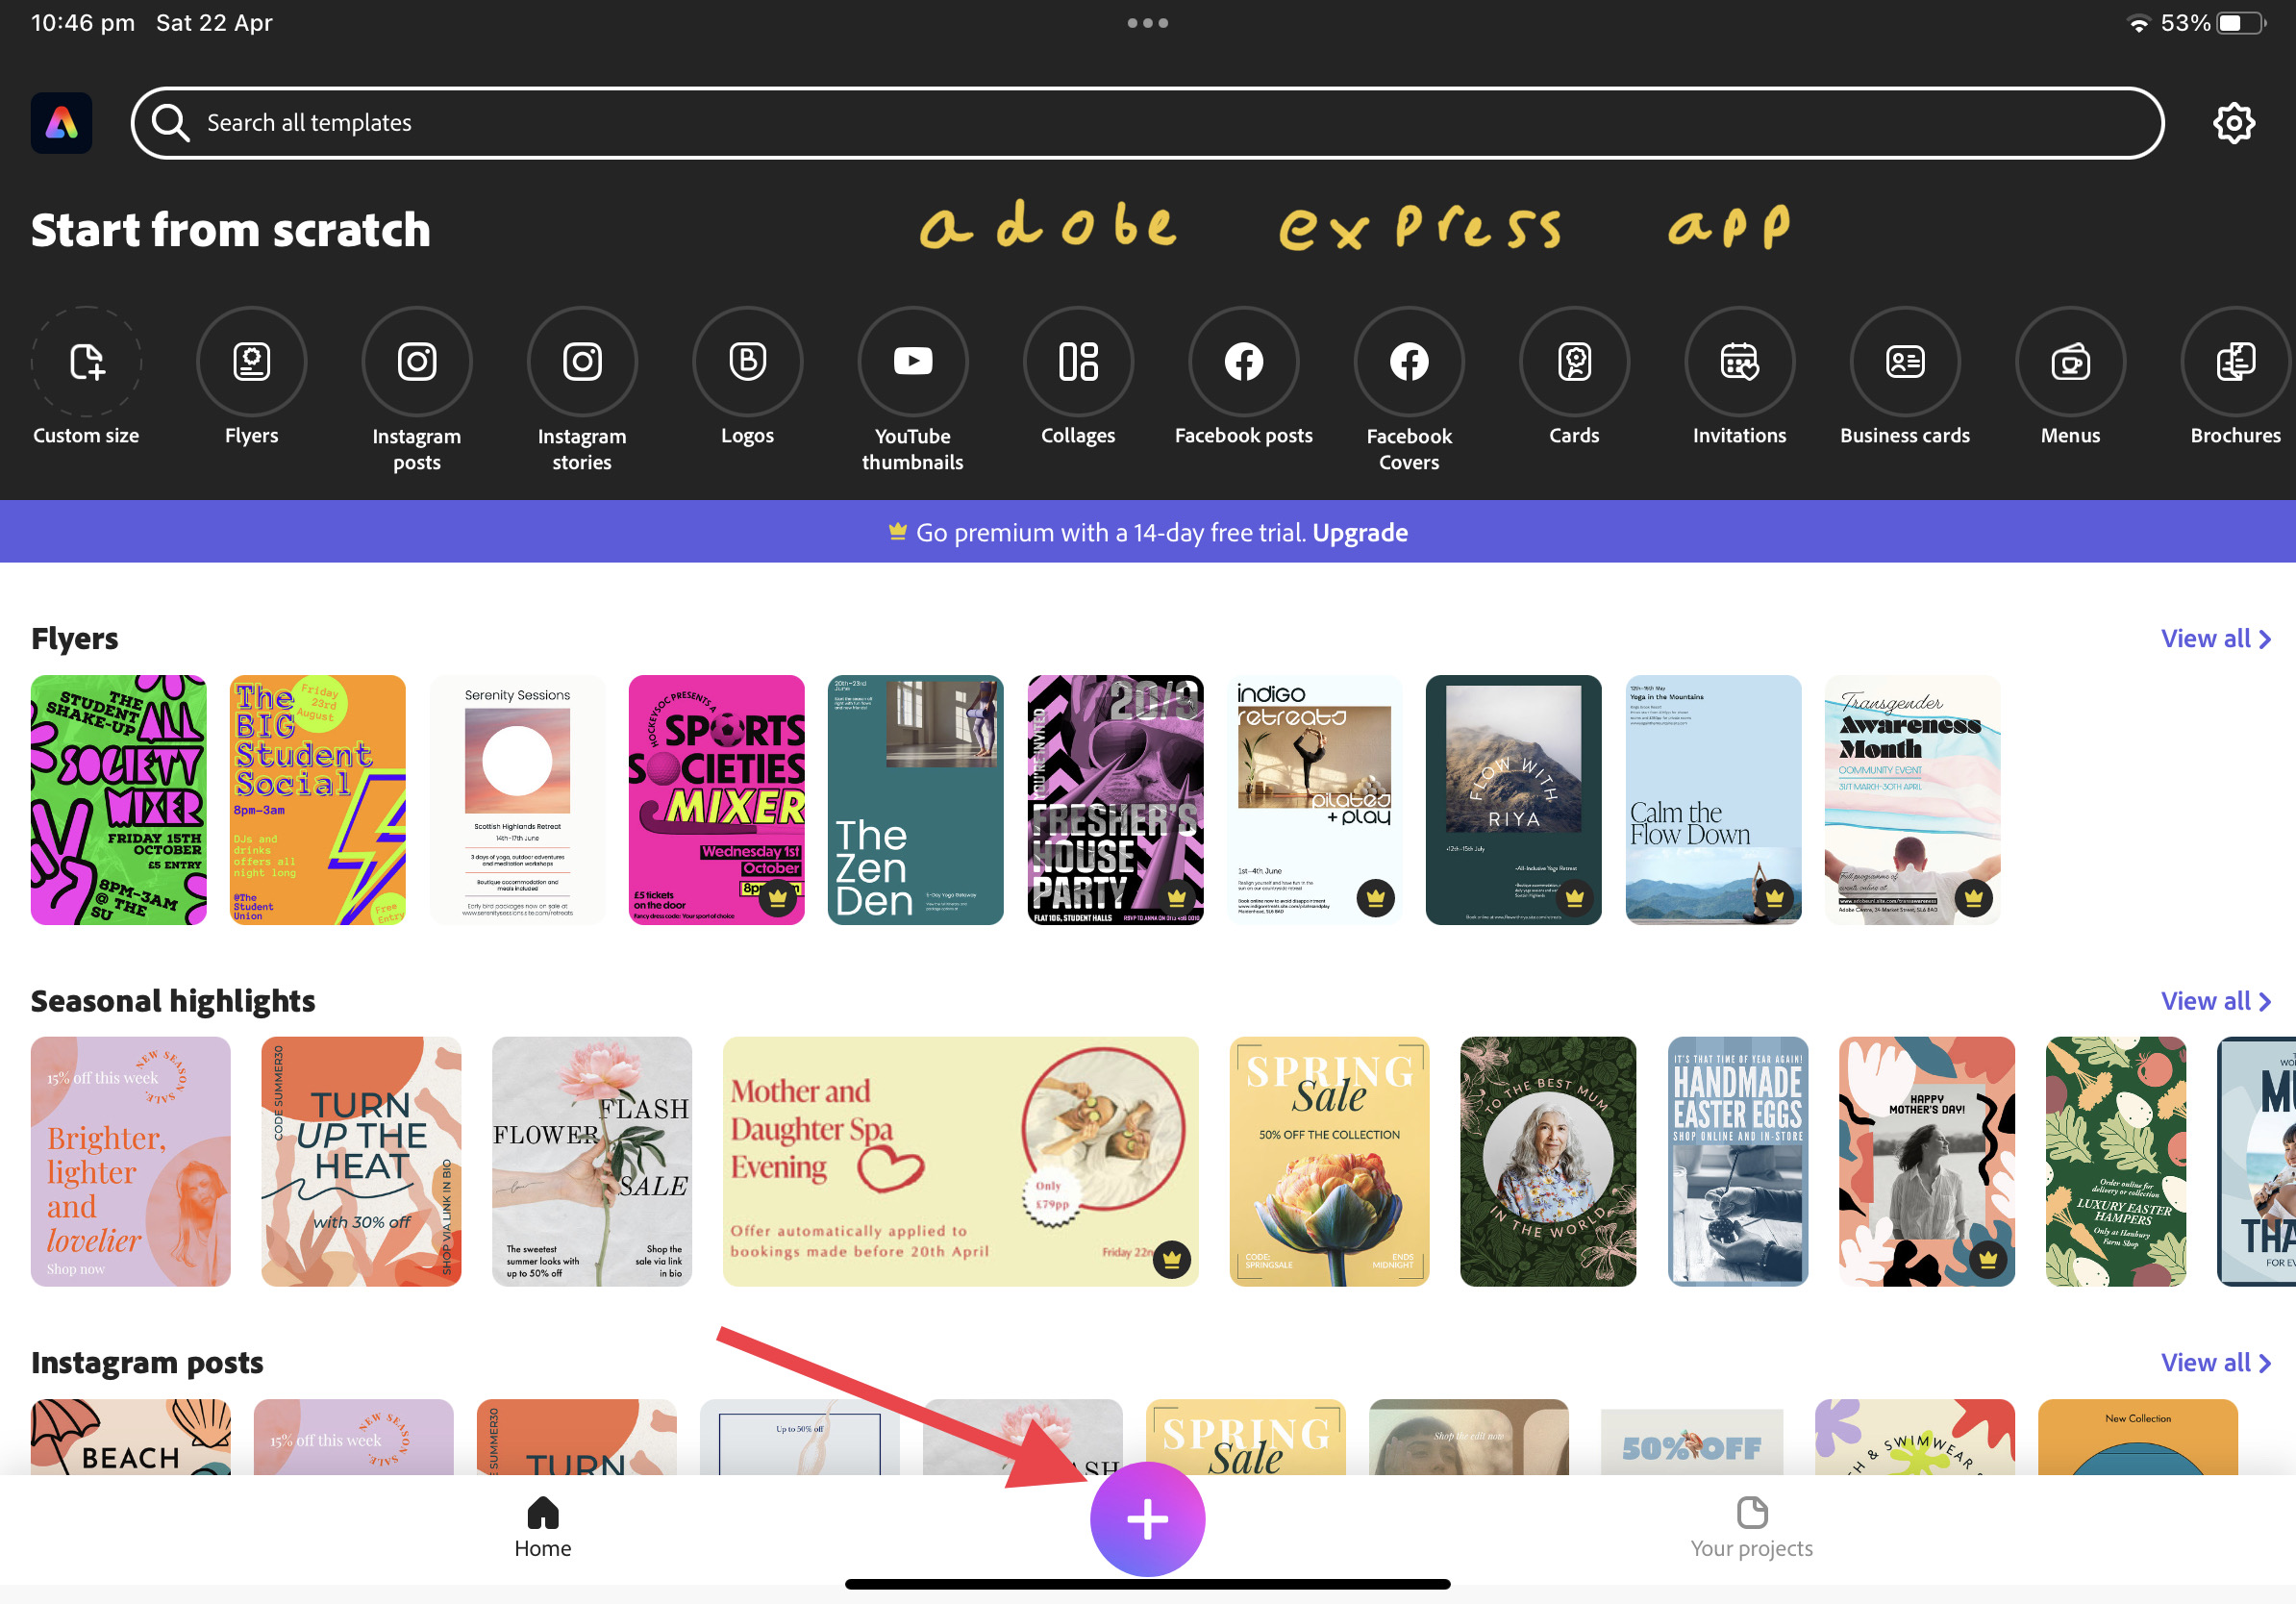Open the Collages tool

coord(1077,362)
